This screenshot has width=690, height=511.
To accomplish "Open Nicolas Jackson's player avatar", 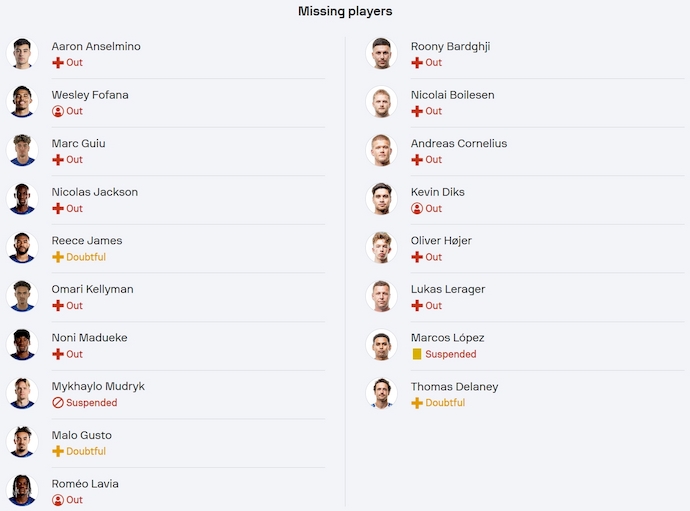I will [22, 199].
